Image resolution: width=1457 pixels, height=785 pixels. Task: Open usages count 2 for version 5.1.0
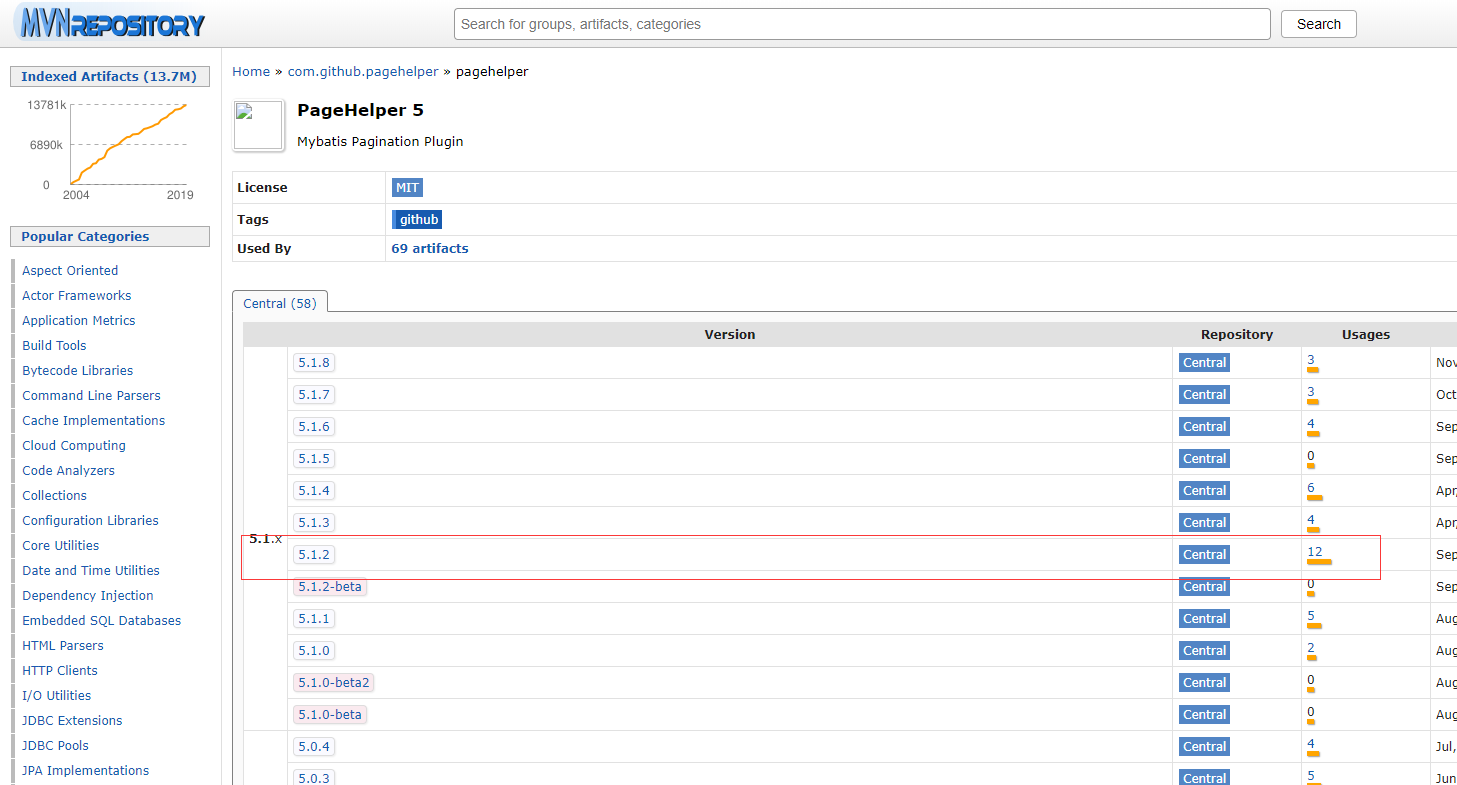[1311, 648]
